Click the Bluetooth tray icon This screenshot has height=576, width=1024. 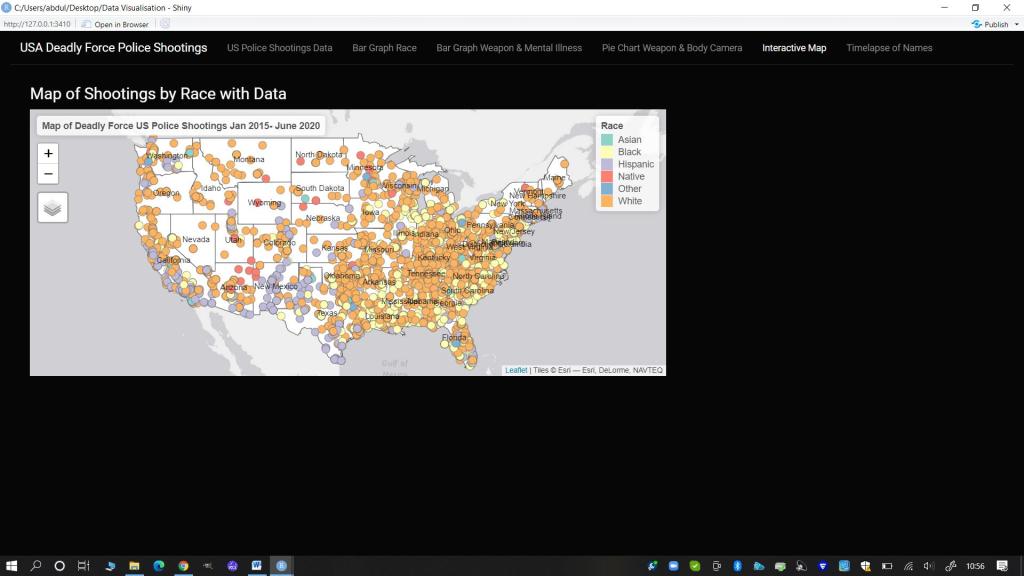[737, 566]
